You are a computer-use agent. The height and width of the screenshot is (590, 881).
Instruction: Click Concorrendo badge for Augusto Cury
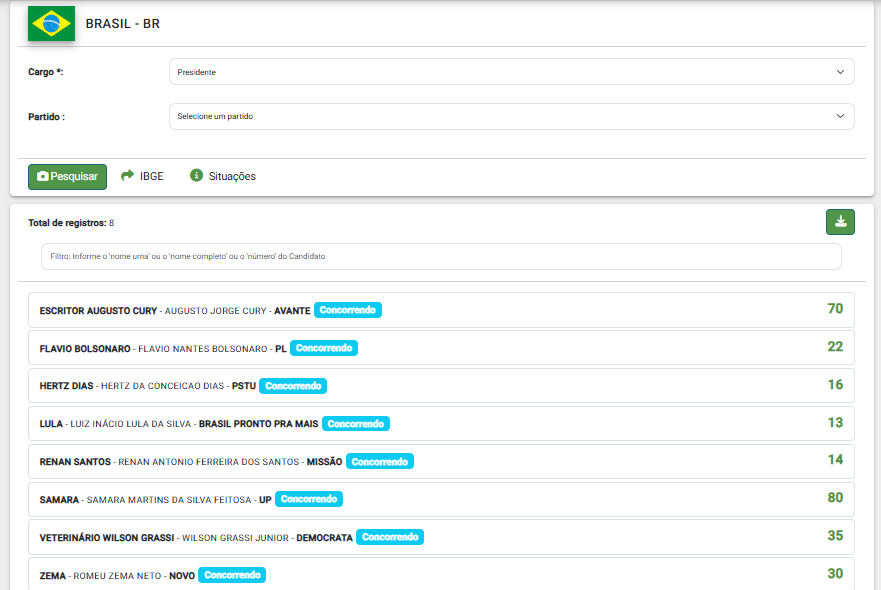[348, 310]
